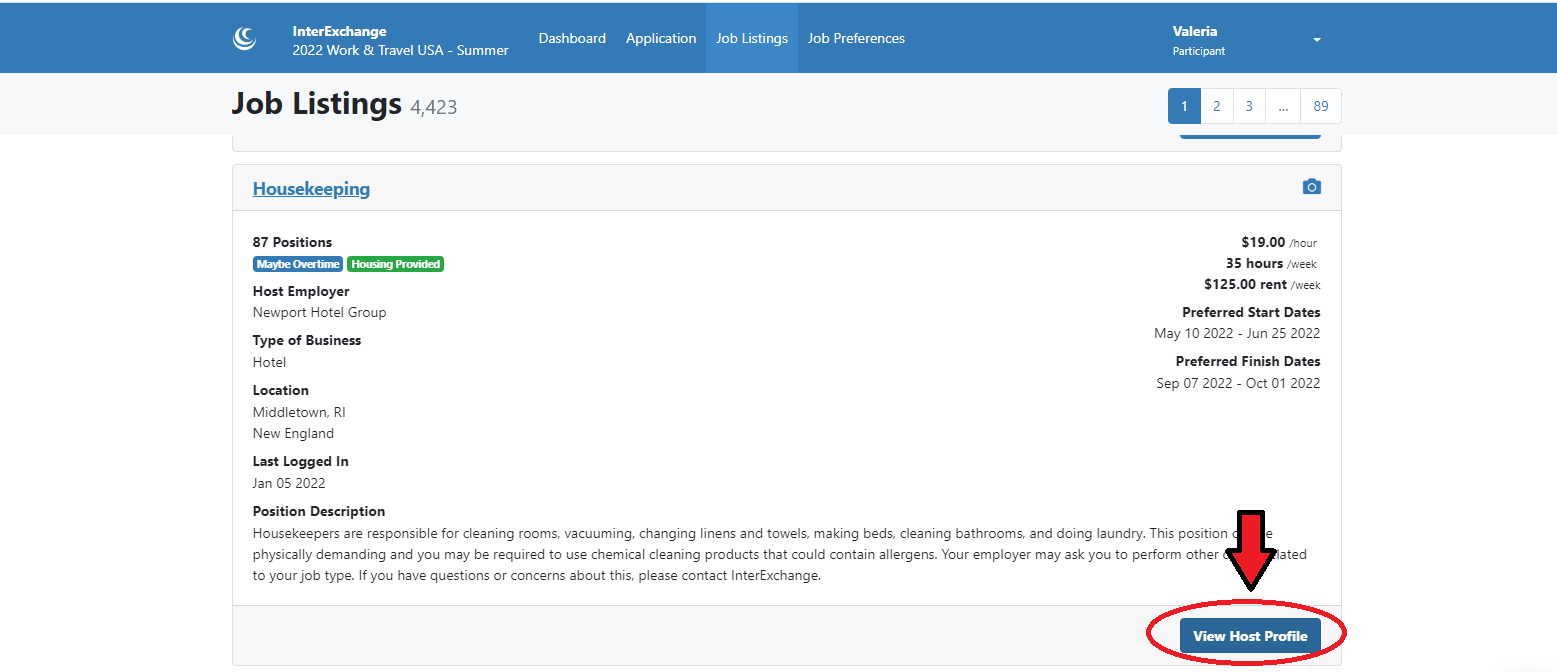Screen dimensions: 1557x672
Task: Click the InterExchange crescent logo
Action: [245, 39]
